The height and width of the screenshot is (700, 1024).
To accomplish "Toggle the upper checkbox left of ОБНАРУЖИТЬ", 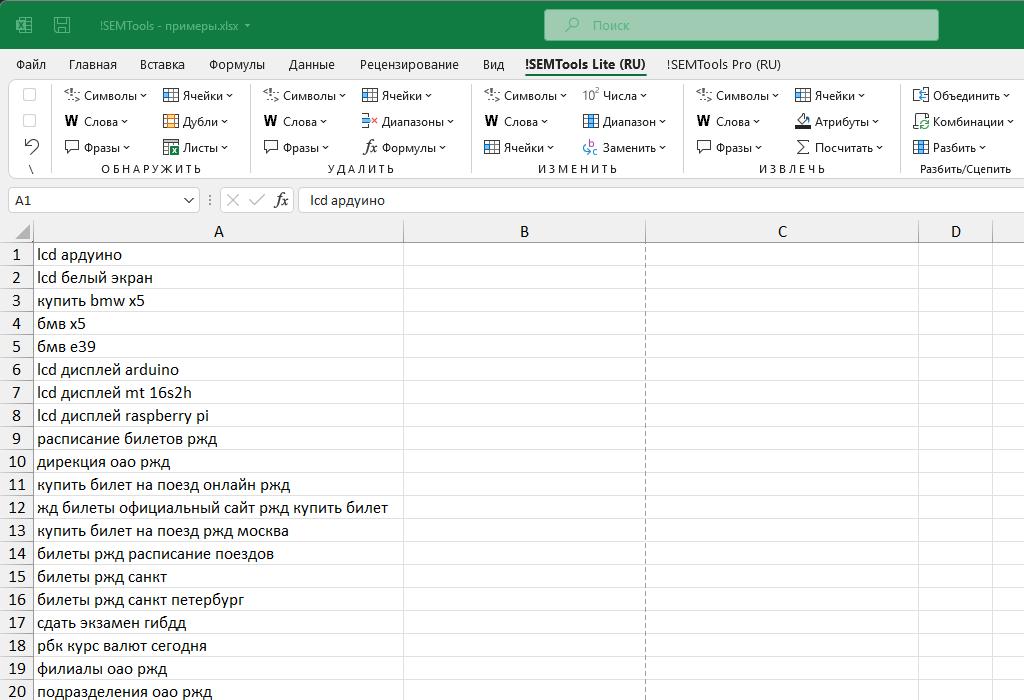I will pyautogui.click(x=29, y=95).
